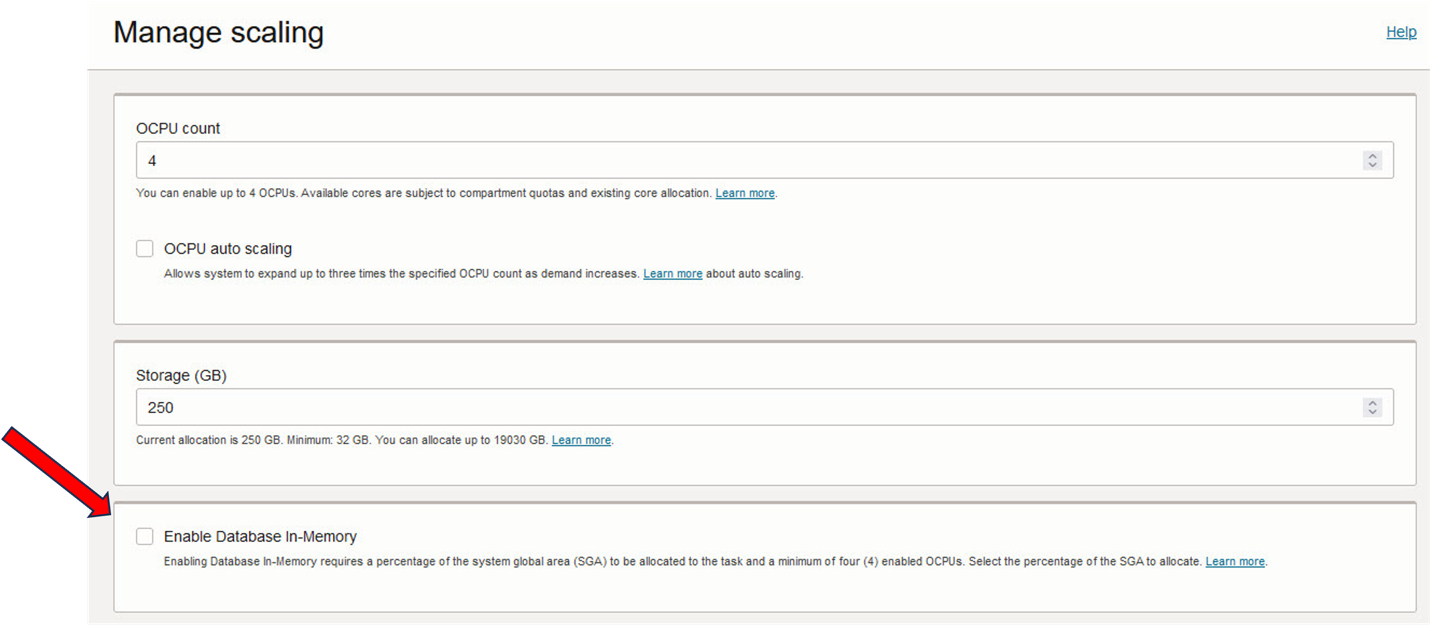Increase OCPU count with the up arrow
Screen dimensions: 1430x626
(x=1372, y=156)
